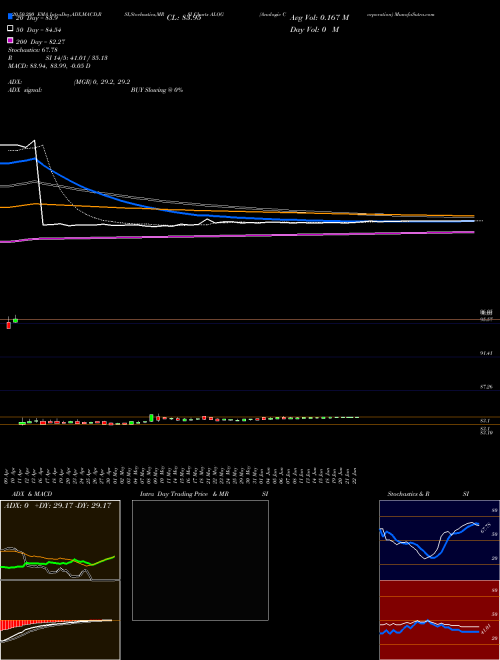The width and height of the screenshot is (500, 660).
Task: Select the '50 Day = 84.54' legend text
Action: pyautogui.click(x=40, y=30)
